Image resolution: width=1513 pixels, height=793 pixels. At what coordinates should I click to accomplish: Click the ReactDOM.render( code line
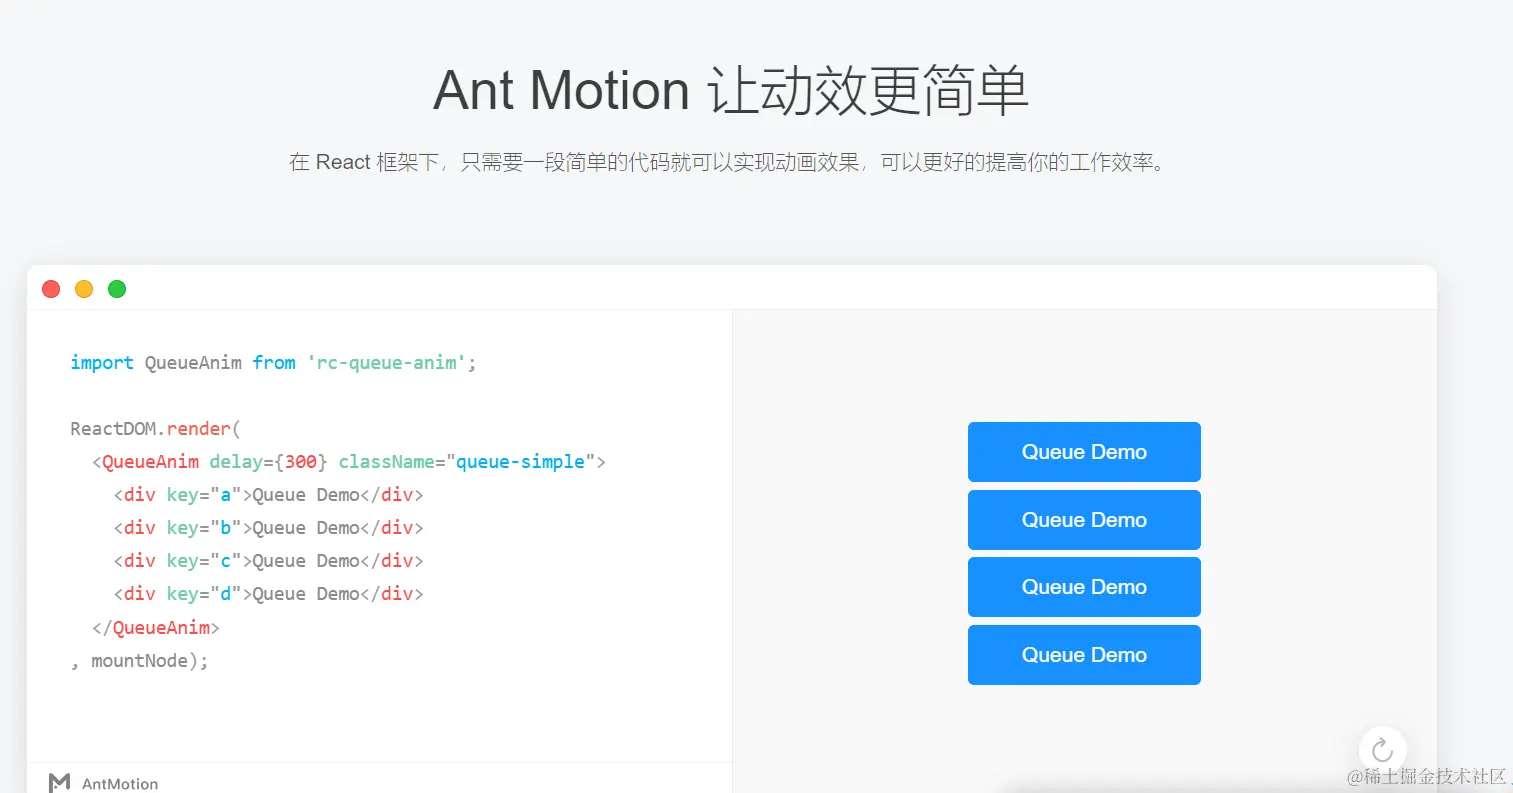(x=155, y=429)
